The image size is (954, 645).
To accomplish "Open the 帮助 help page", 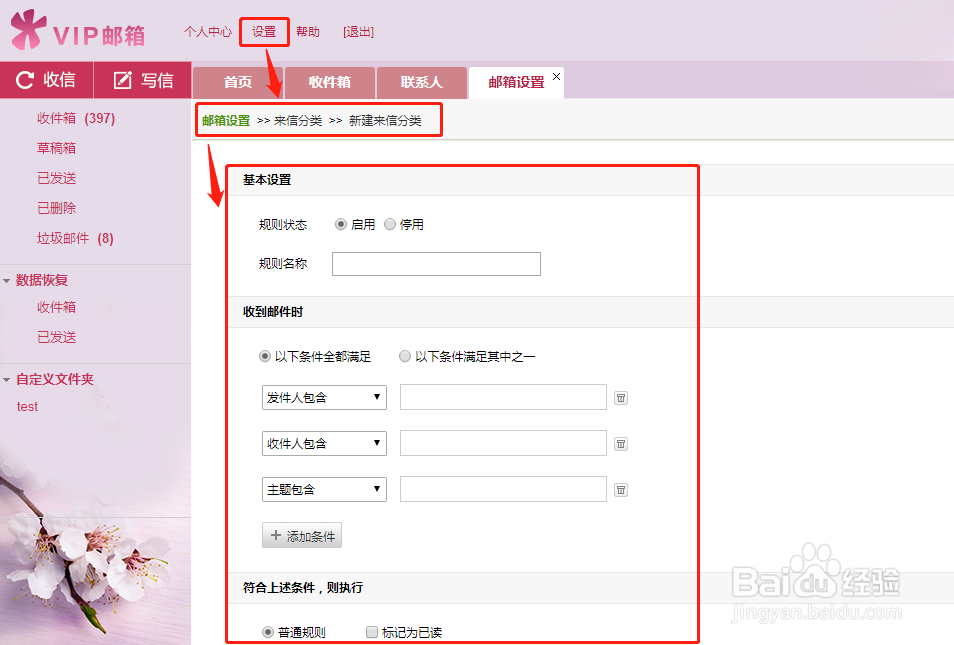I will 308,31.
